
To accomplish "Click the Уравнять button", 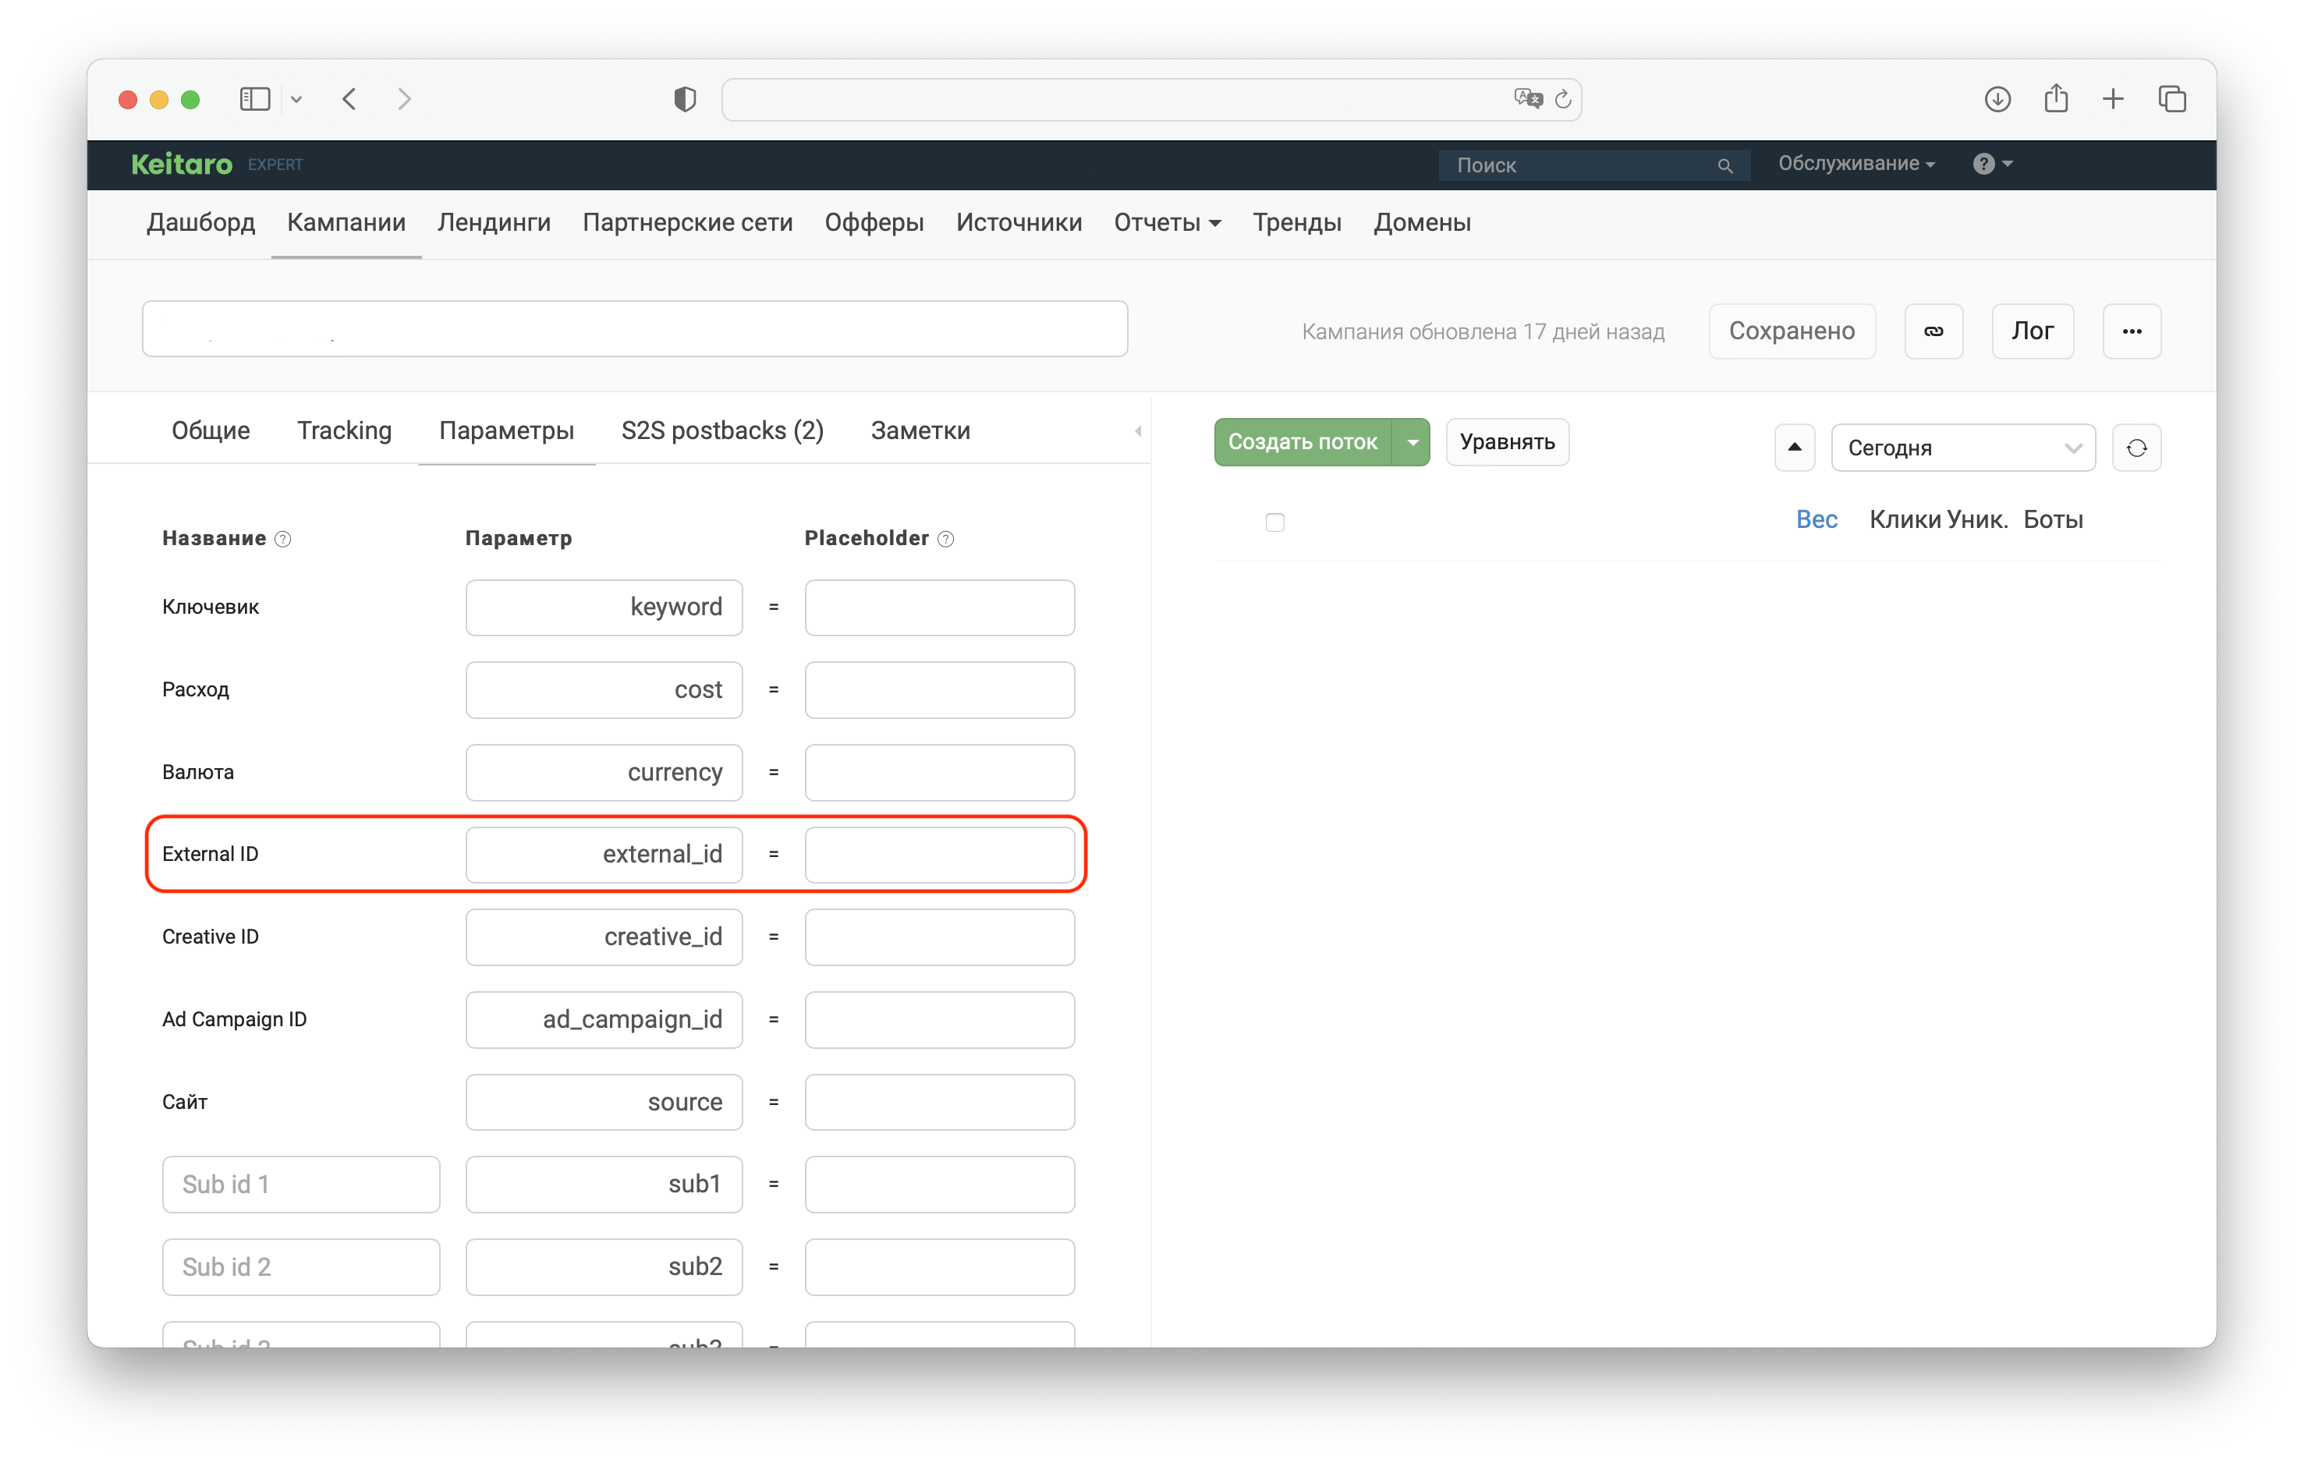I will coord(1506,442).
